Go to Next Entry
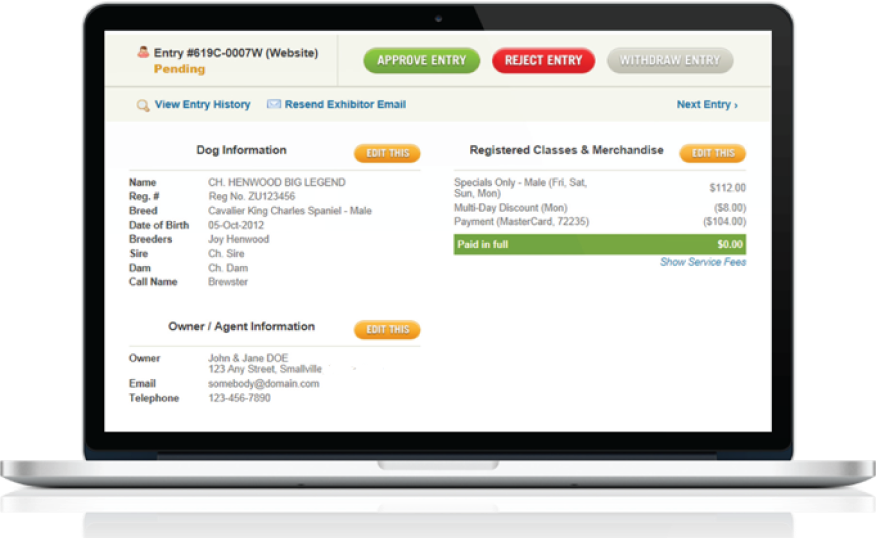 click(707, 105)
